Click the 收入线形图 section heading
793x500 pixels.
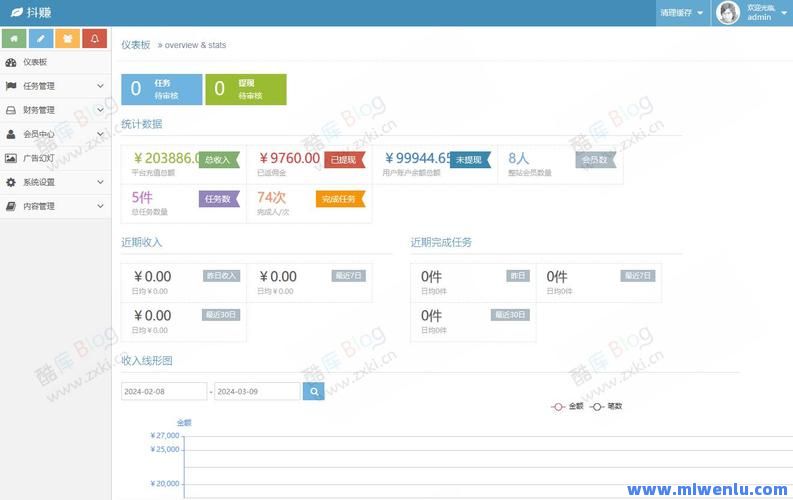tap(147, 360)
